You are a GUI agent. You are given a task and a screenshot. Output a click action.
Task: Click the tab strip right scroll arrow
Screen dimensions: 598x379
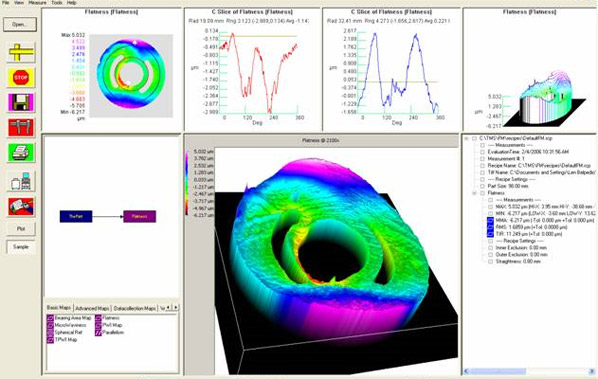pyautogui.click(x=175, y=307)
